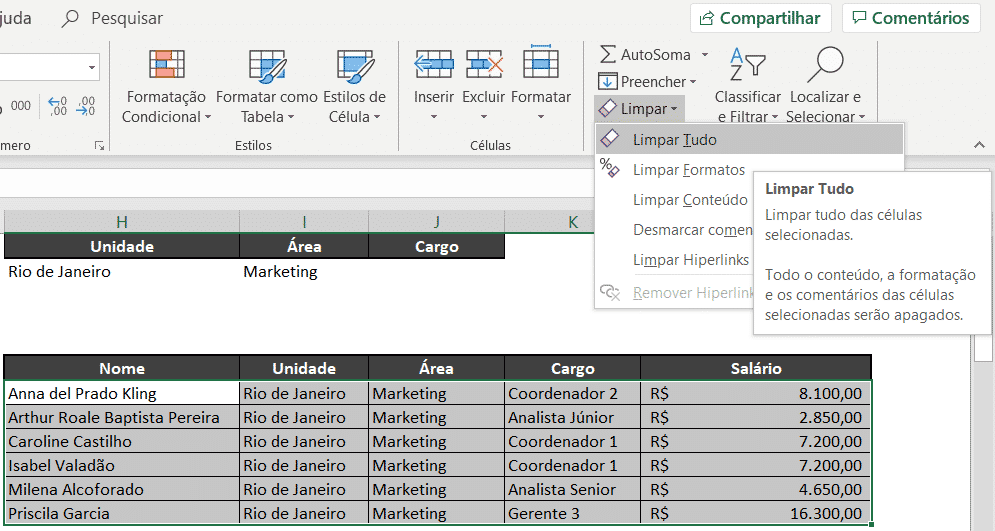995x531 pixels.
Task: Click Remover Hiperlinks menu entry
Action: tap(692, 293)
